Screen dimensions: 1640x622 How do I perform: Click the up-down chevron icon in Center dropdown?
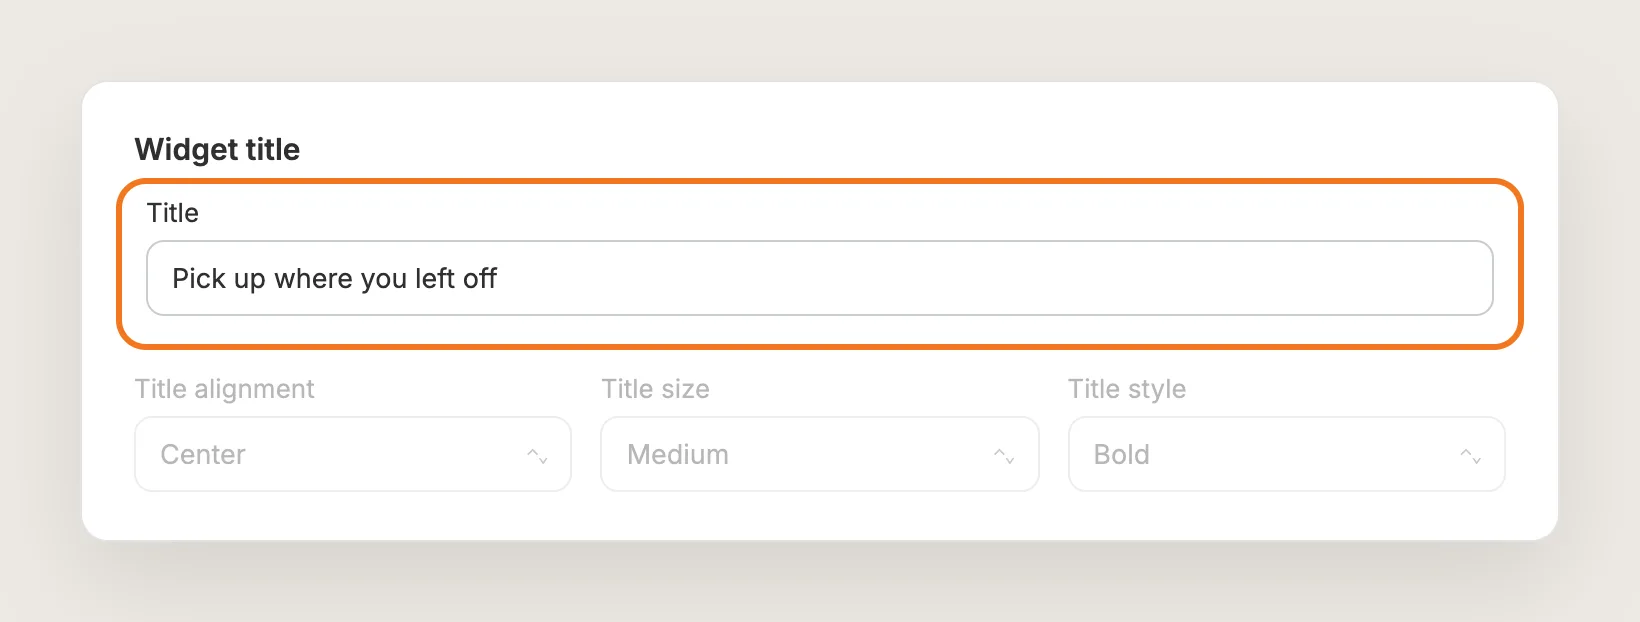[x=538, y=456]
